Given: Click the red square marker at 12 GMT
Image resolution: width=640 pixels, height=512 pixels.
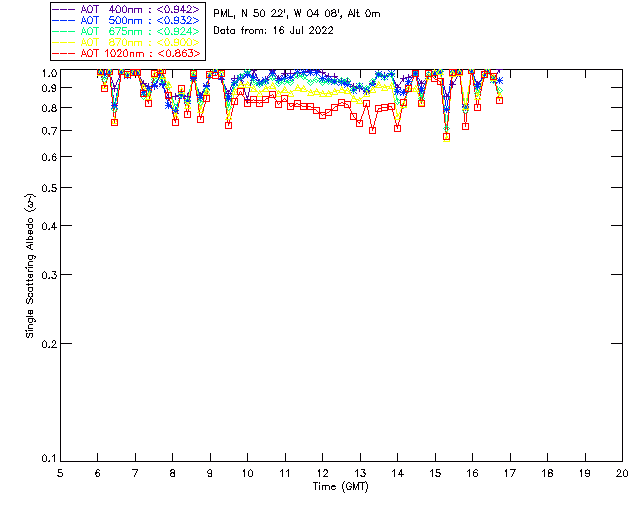Looking at the screenshot, I should pyautogui.click(x=322, y=116).
